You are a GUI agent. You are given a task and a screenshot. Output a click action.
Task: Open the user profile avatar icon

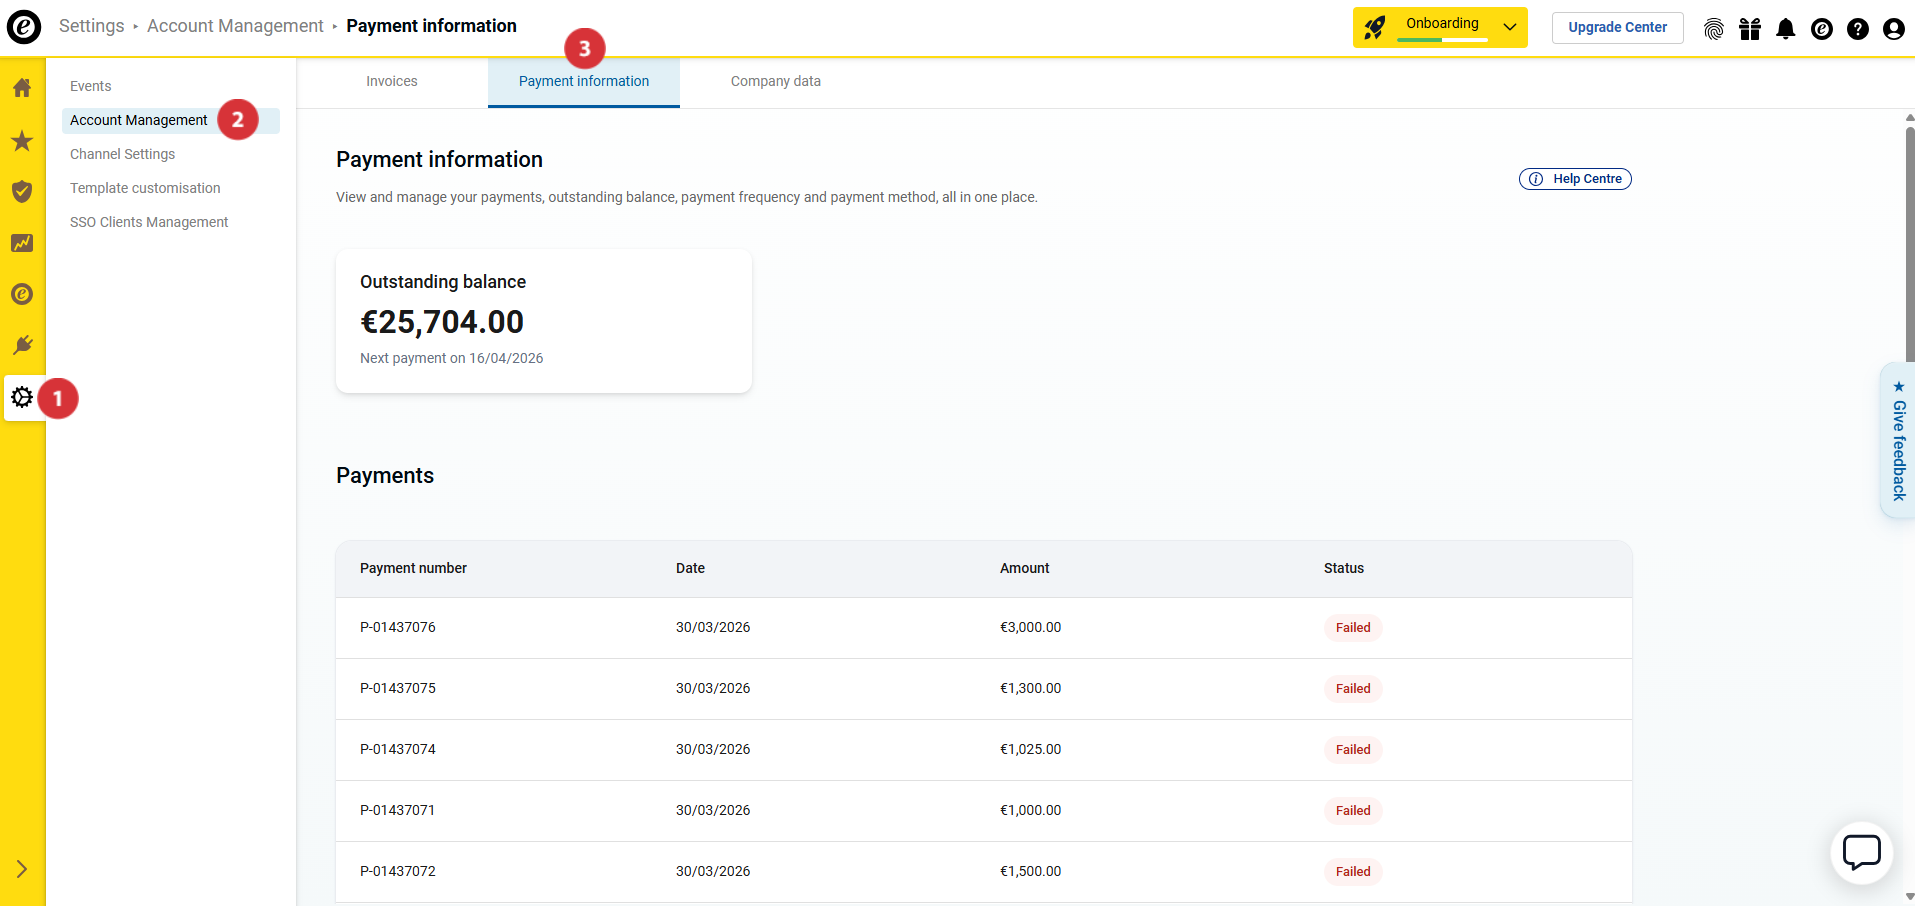[1893, 29]
